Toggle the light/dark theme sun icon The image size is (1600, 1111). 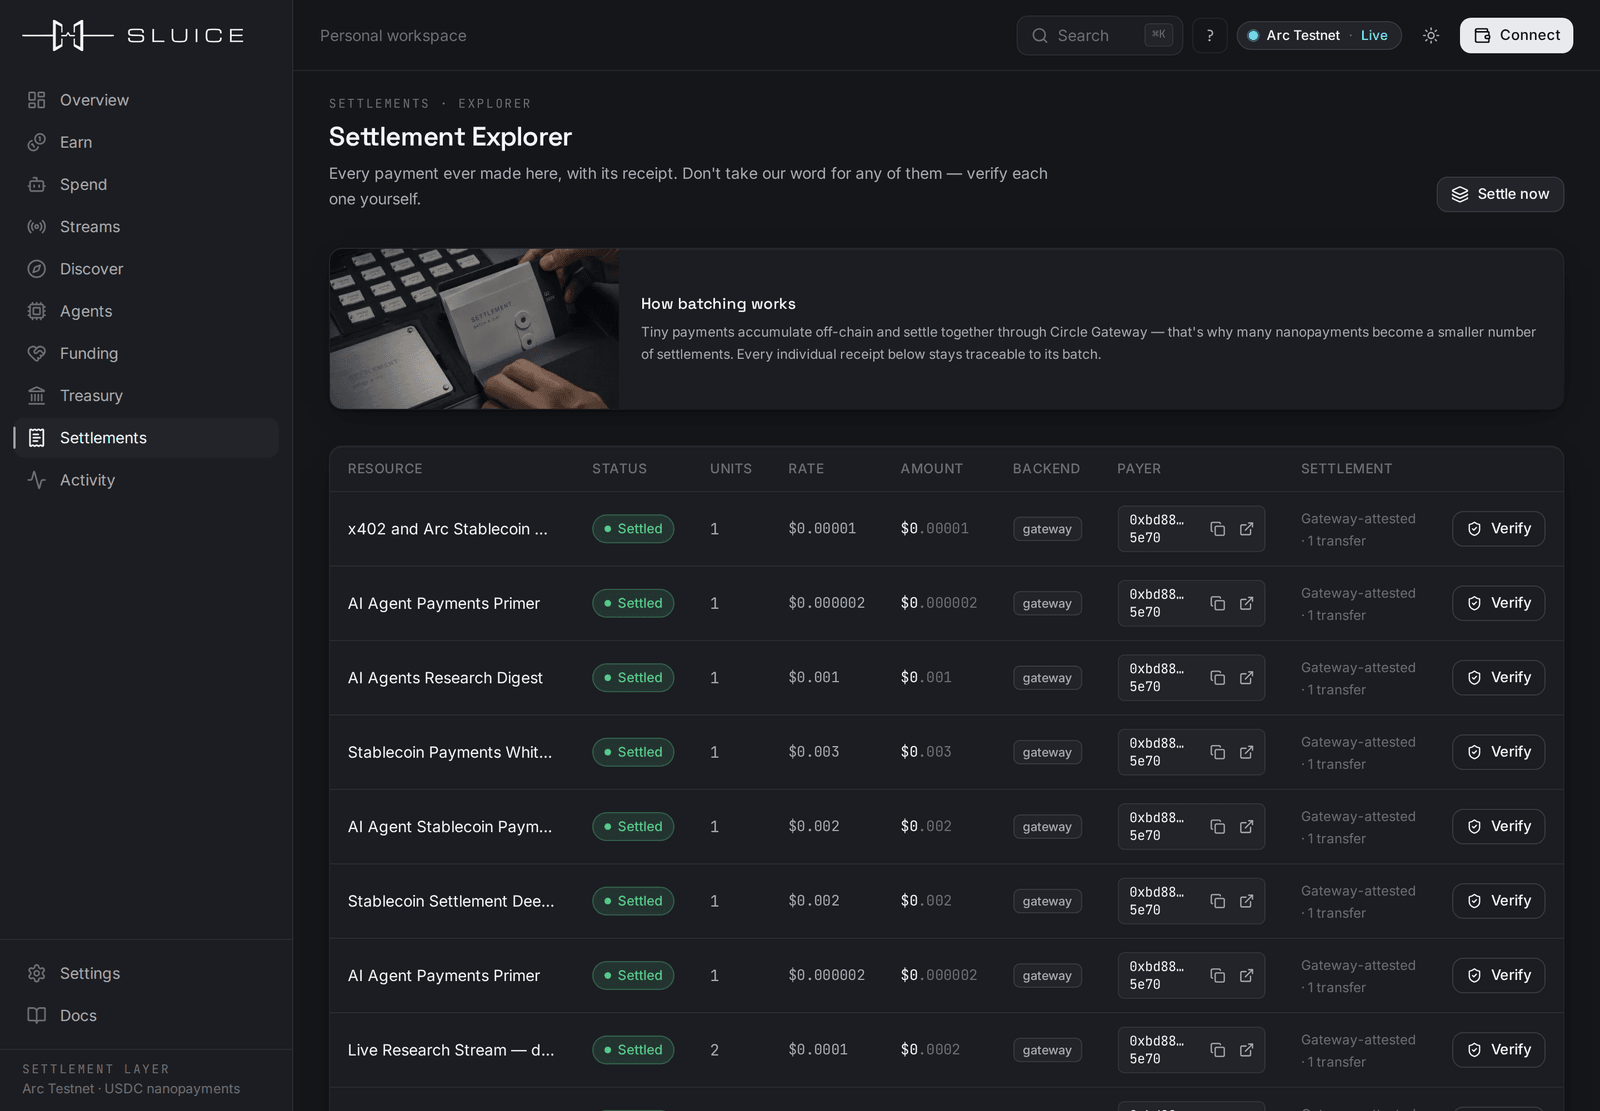(1431, 35)
